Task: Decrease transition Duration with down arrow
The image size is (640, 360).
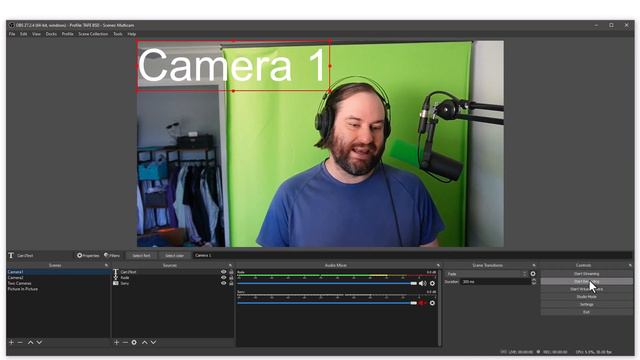Action: click(x=534, y=283)
